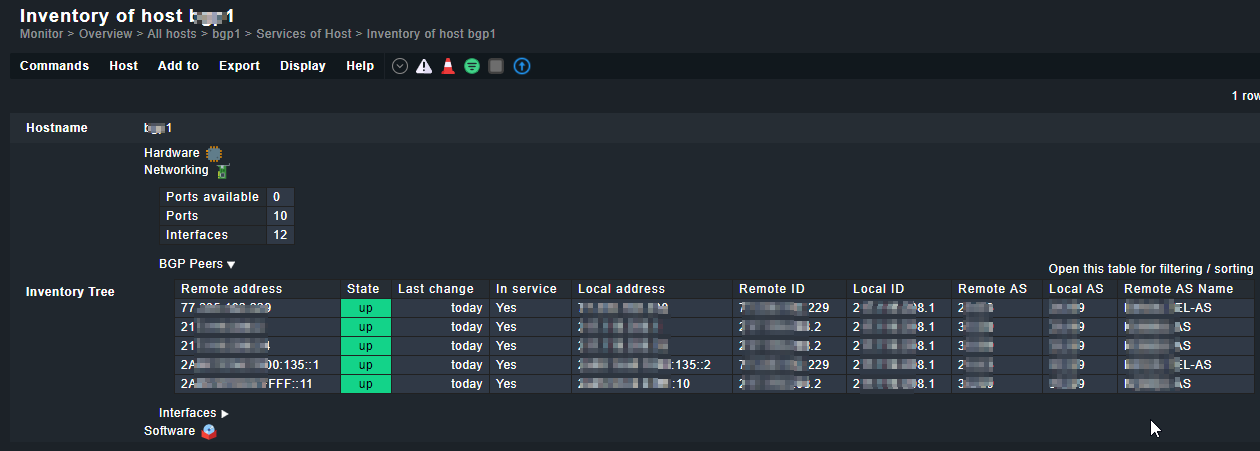The image size is (1260, 451).
Task: Go to Overview in breadcrumb
Action: (105, 34)
